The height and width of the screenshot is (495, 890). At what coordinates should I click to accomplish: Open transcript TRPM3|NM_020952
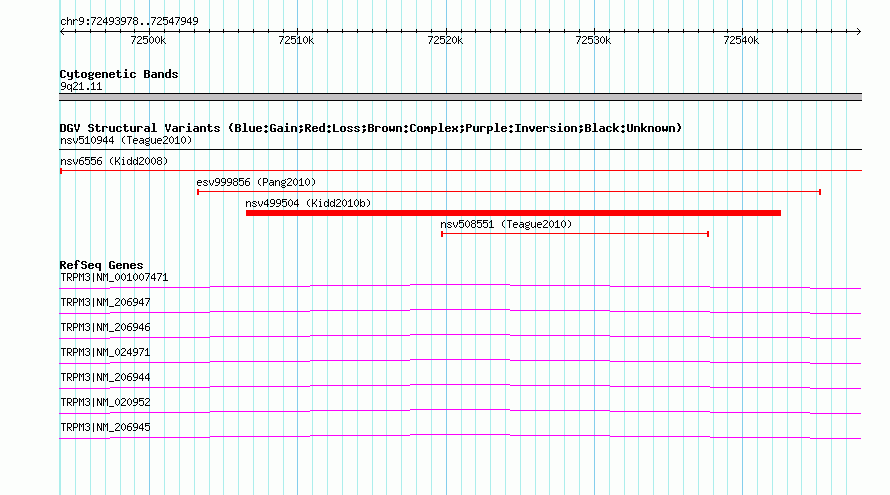click(105, 402)
